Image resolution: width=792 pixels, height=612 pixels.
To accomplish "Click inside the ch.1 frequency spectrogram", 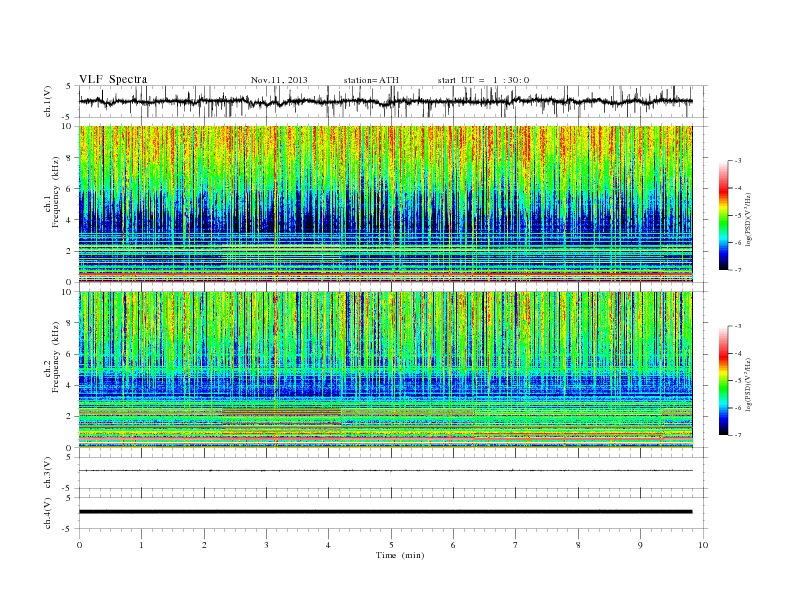I will (x=385, y=204).
